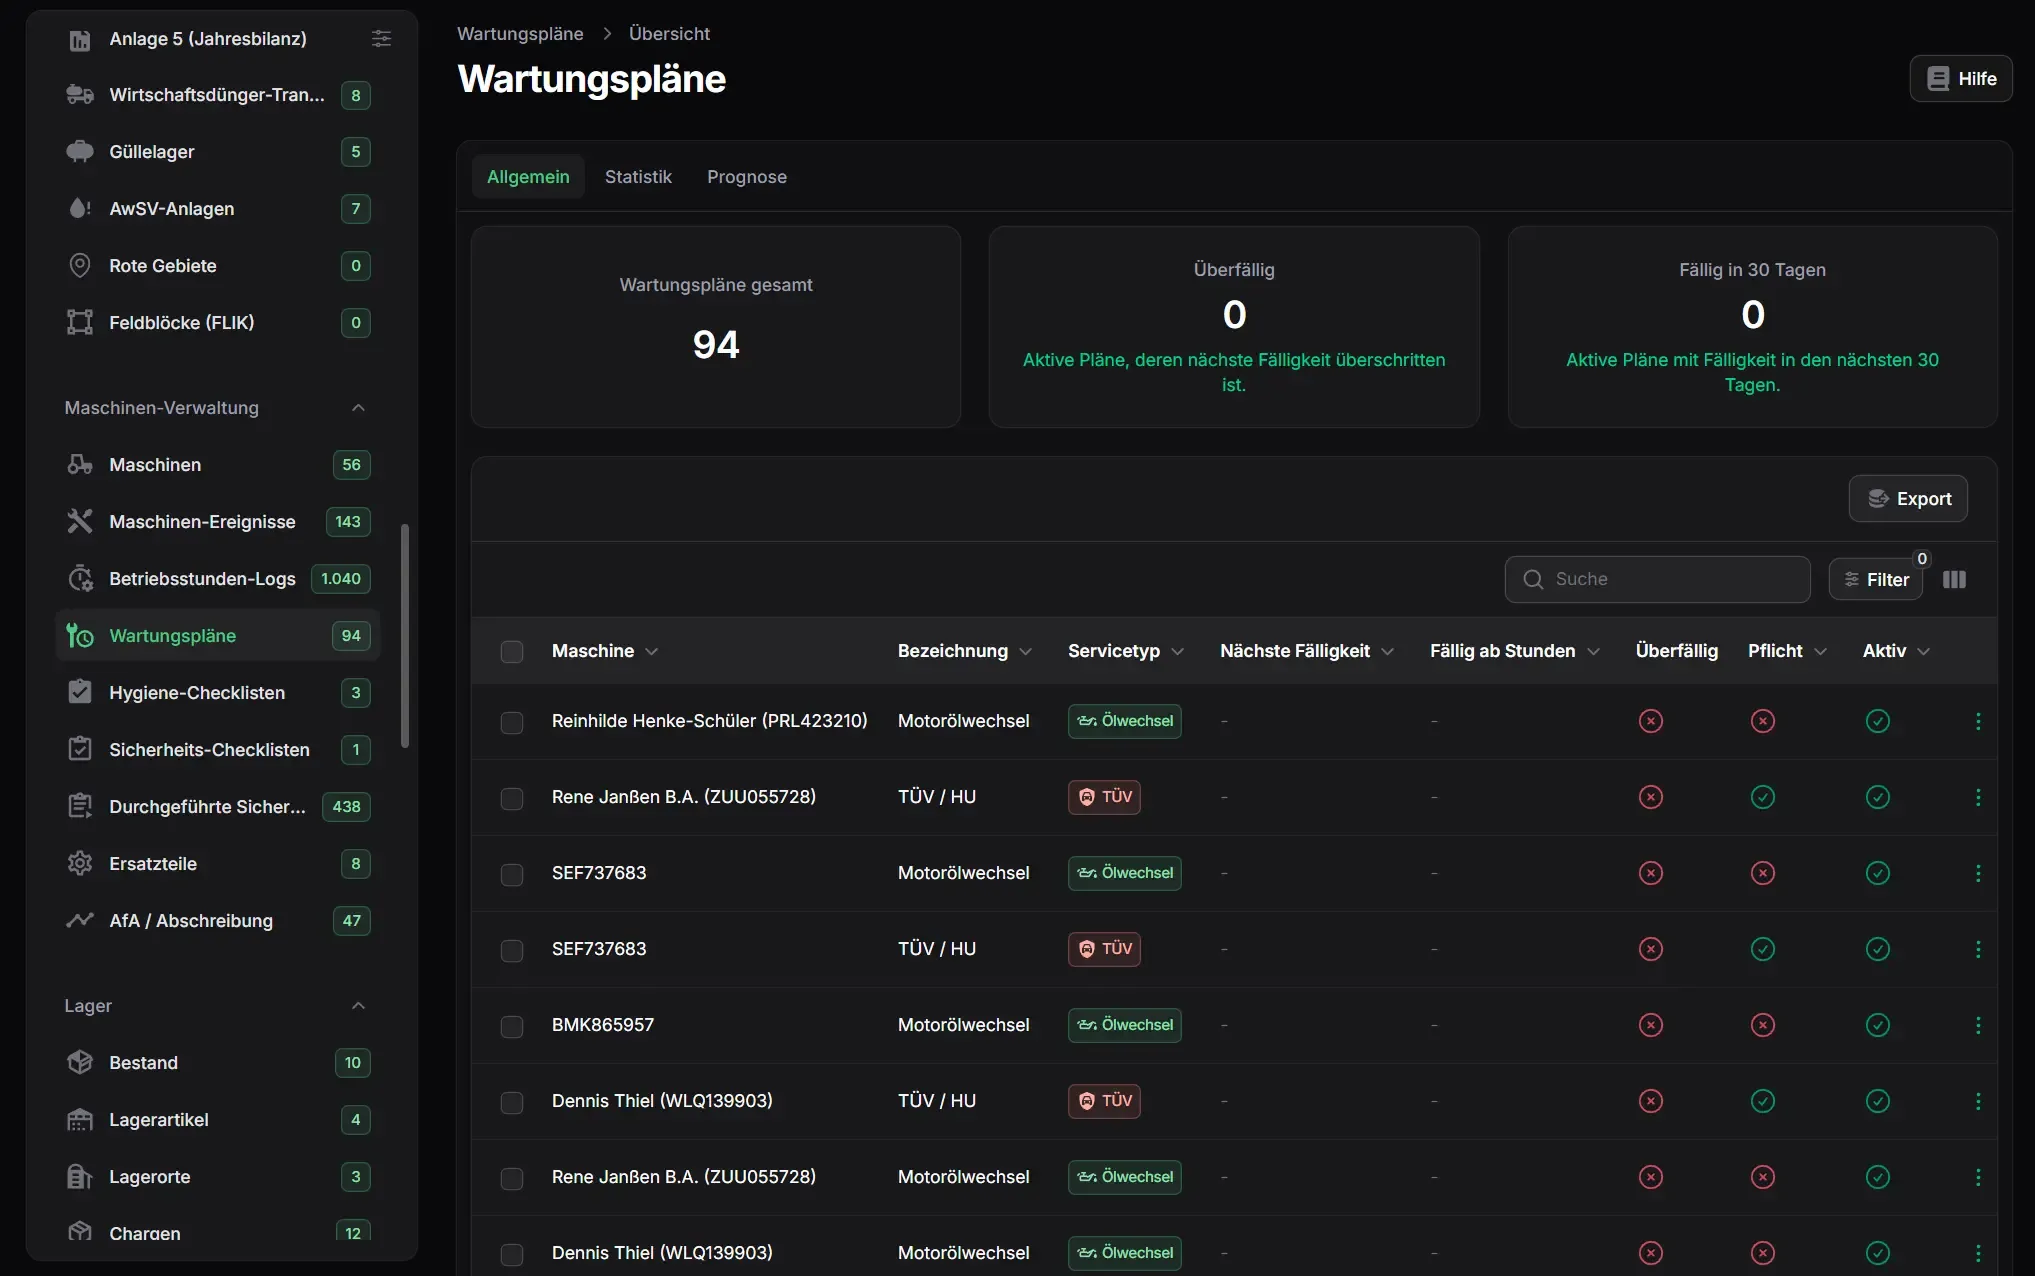Click the sidebar vertical scrollbar
The height and width of the screenshot is (1276, 2035).
pos(404,636)
